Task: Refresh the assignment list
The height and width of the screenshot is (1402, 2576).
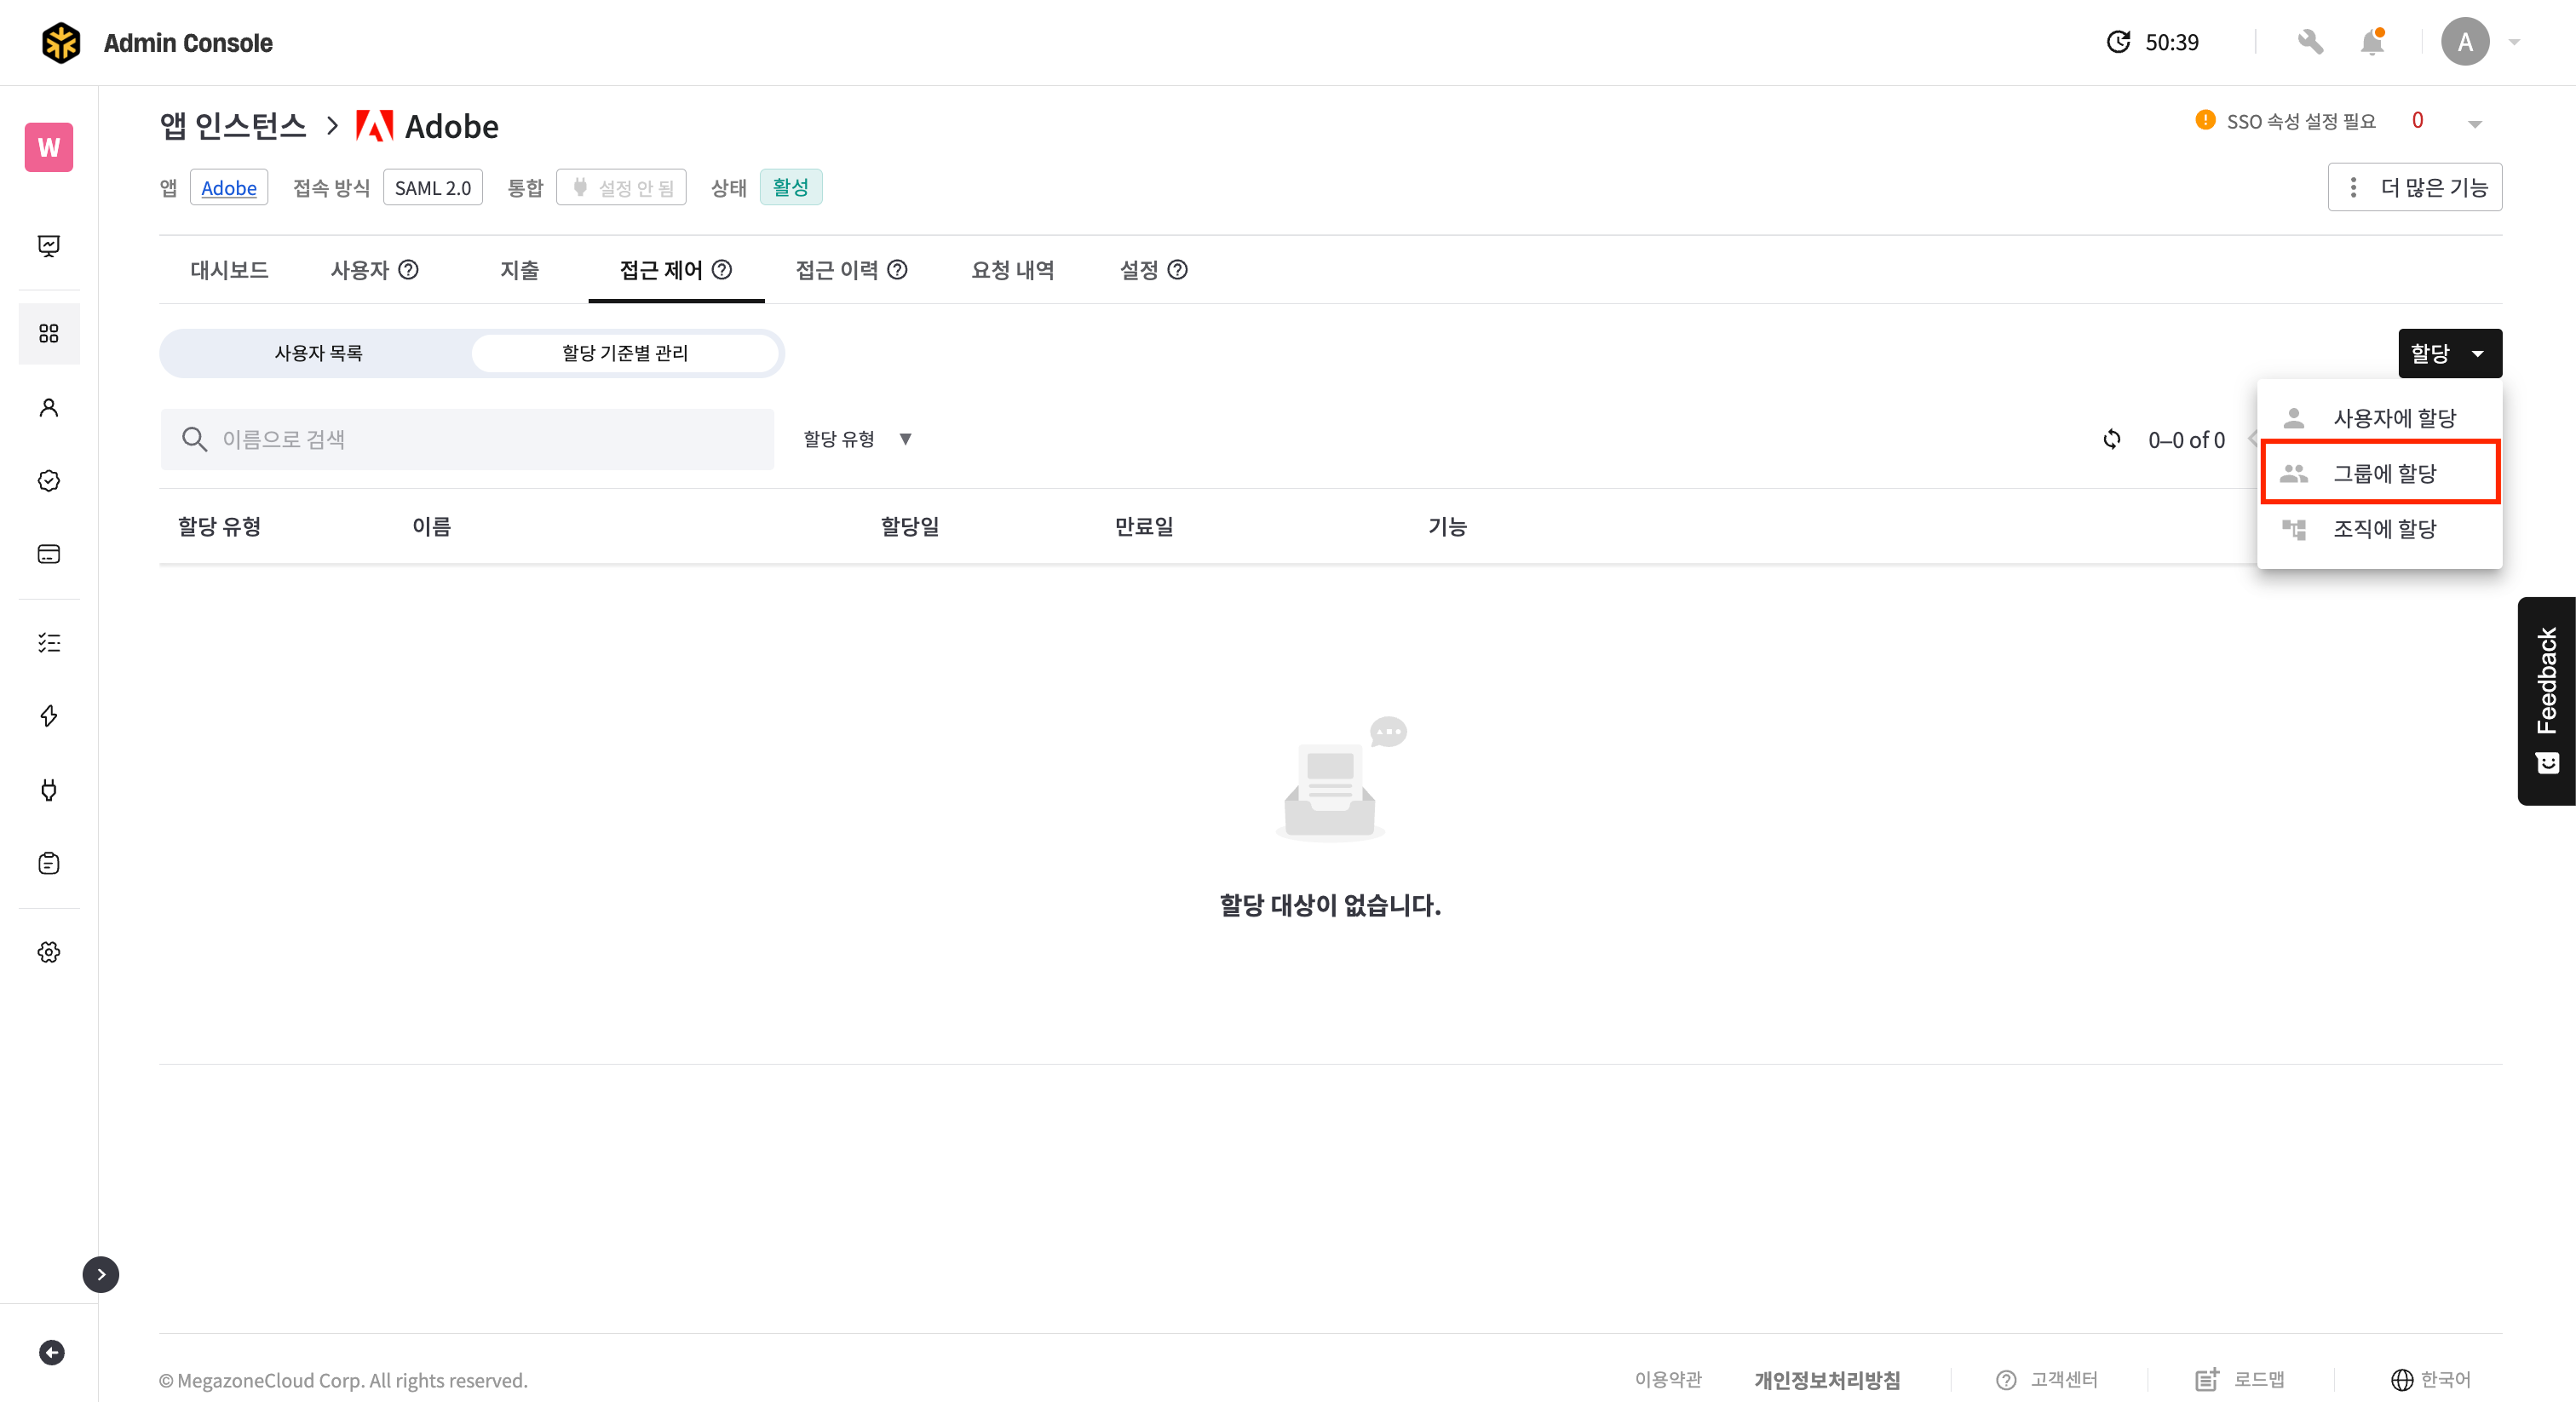Action: pyautogui.click(x=2111, y=439)
